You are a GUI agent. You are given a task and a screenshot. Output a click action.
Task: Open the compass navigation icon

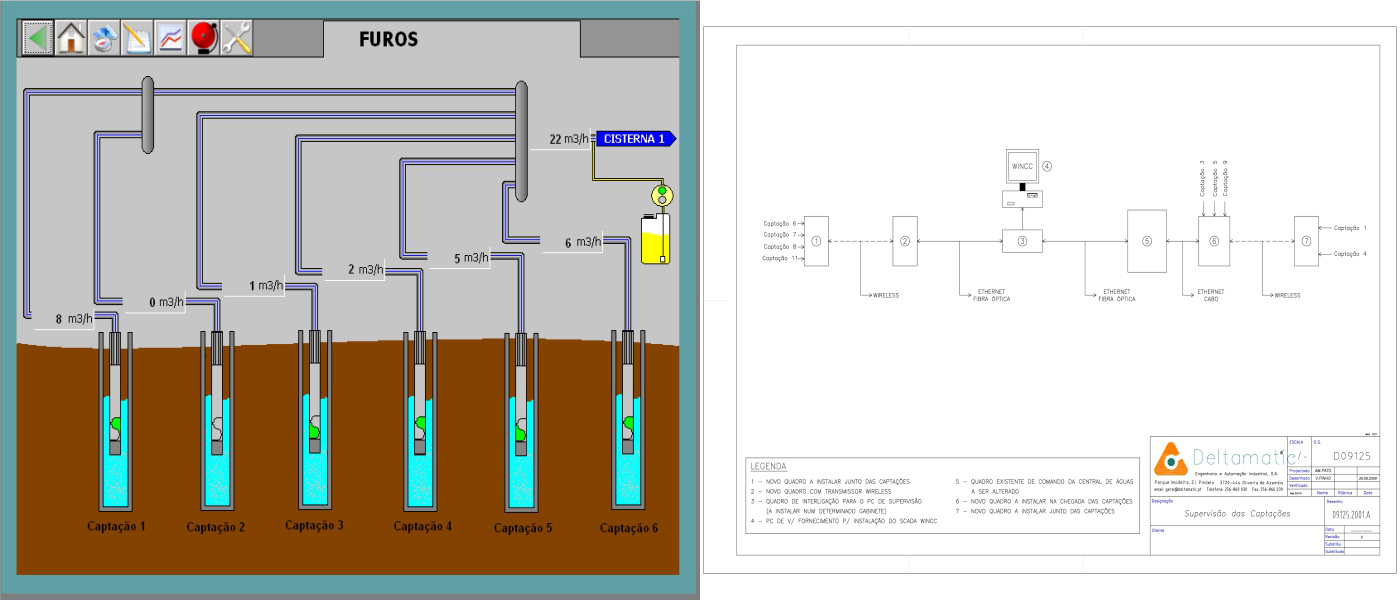click(104, 38)
